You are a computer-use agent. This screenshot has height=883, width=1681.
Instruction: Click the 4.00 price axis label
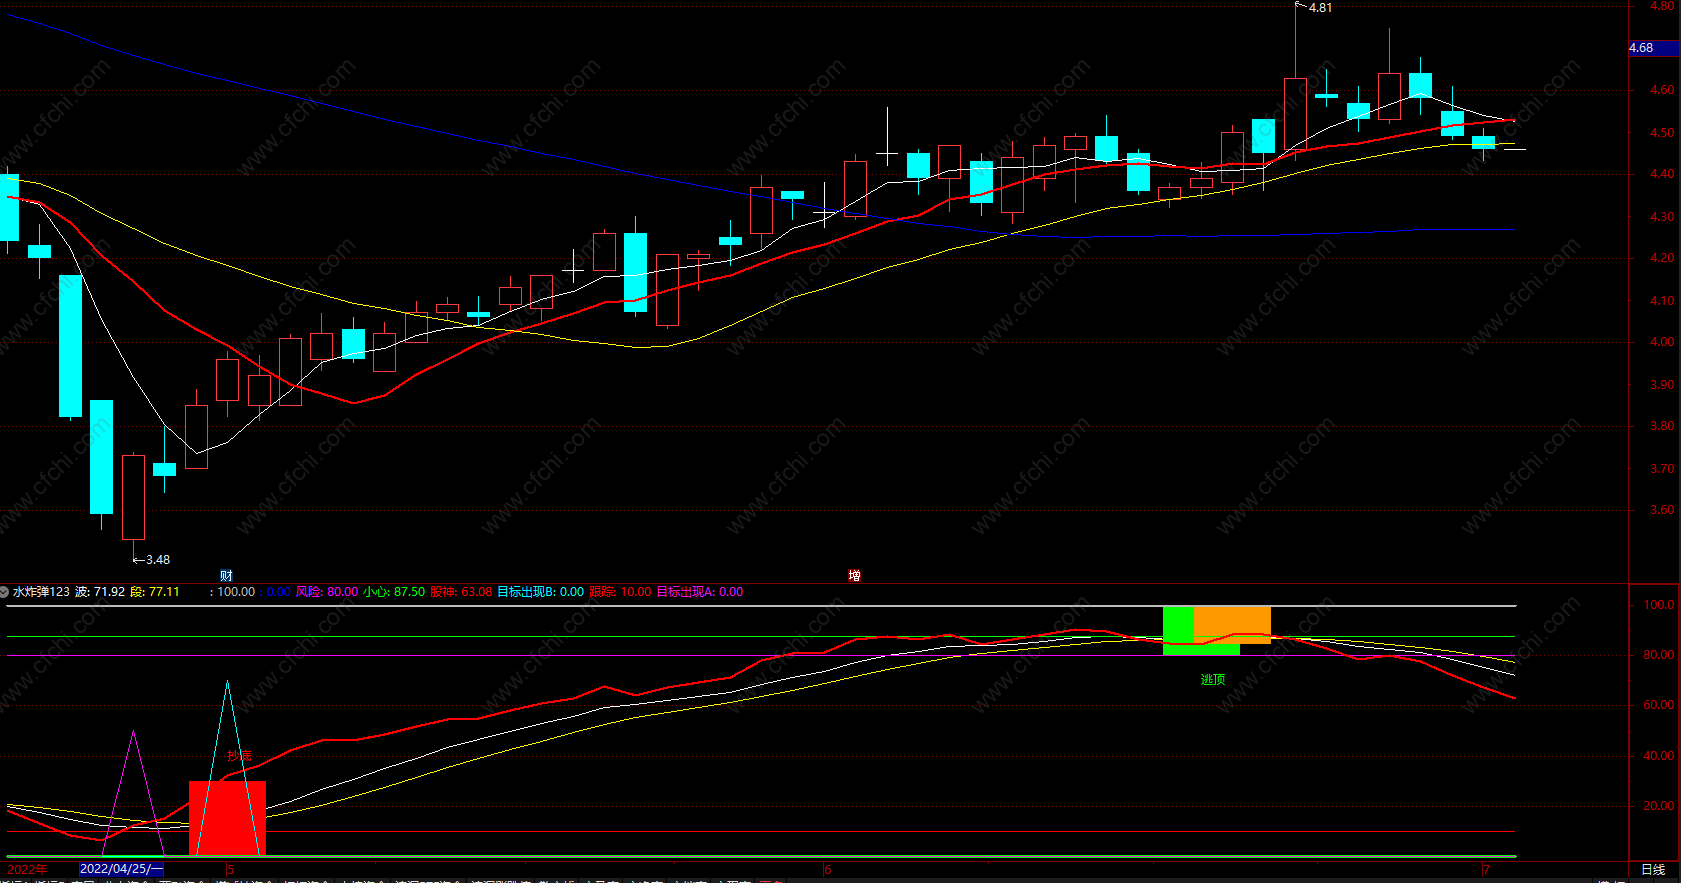[1662, 342]
